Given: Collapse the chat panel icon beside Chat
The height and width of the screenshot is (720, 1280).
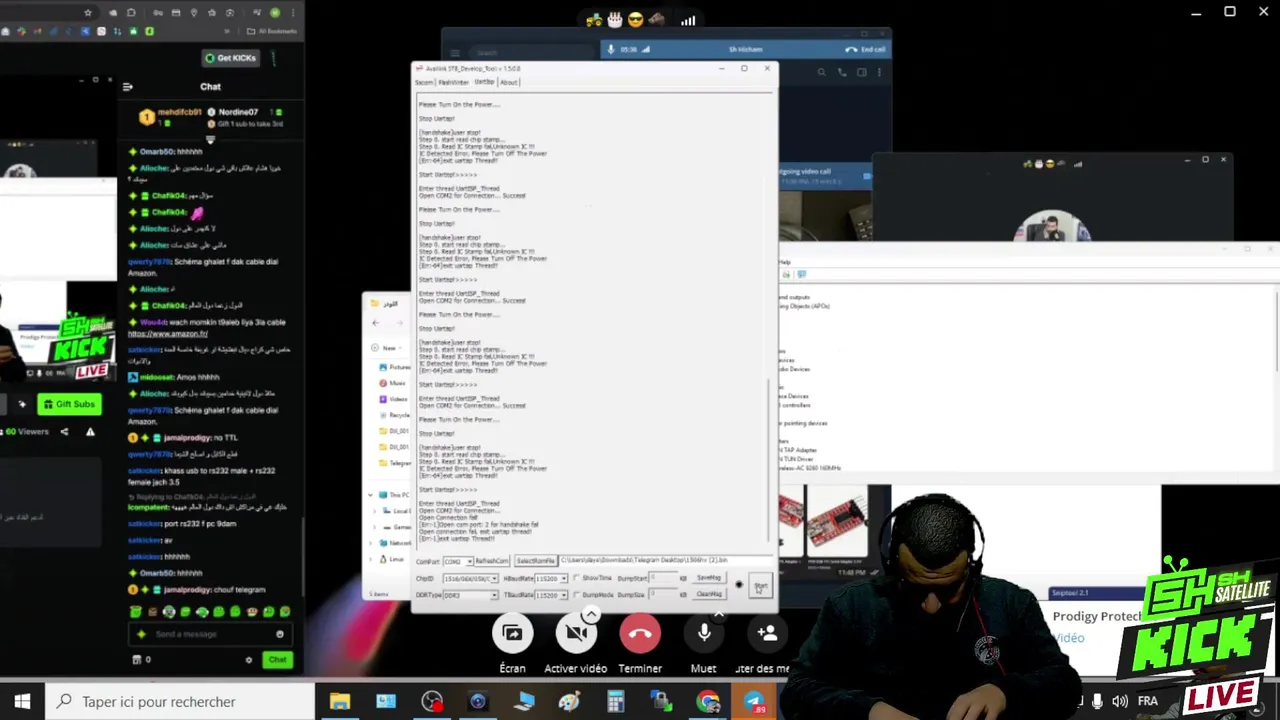Looking at the screenshot, I should click(128, 87).
